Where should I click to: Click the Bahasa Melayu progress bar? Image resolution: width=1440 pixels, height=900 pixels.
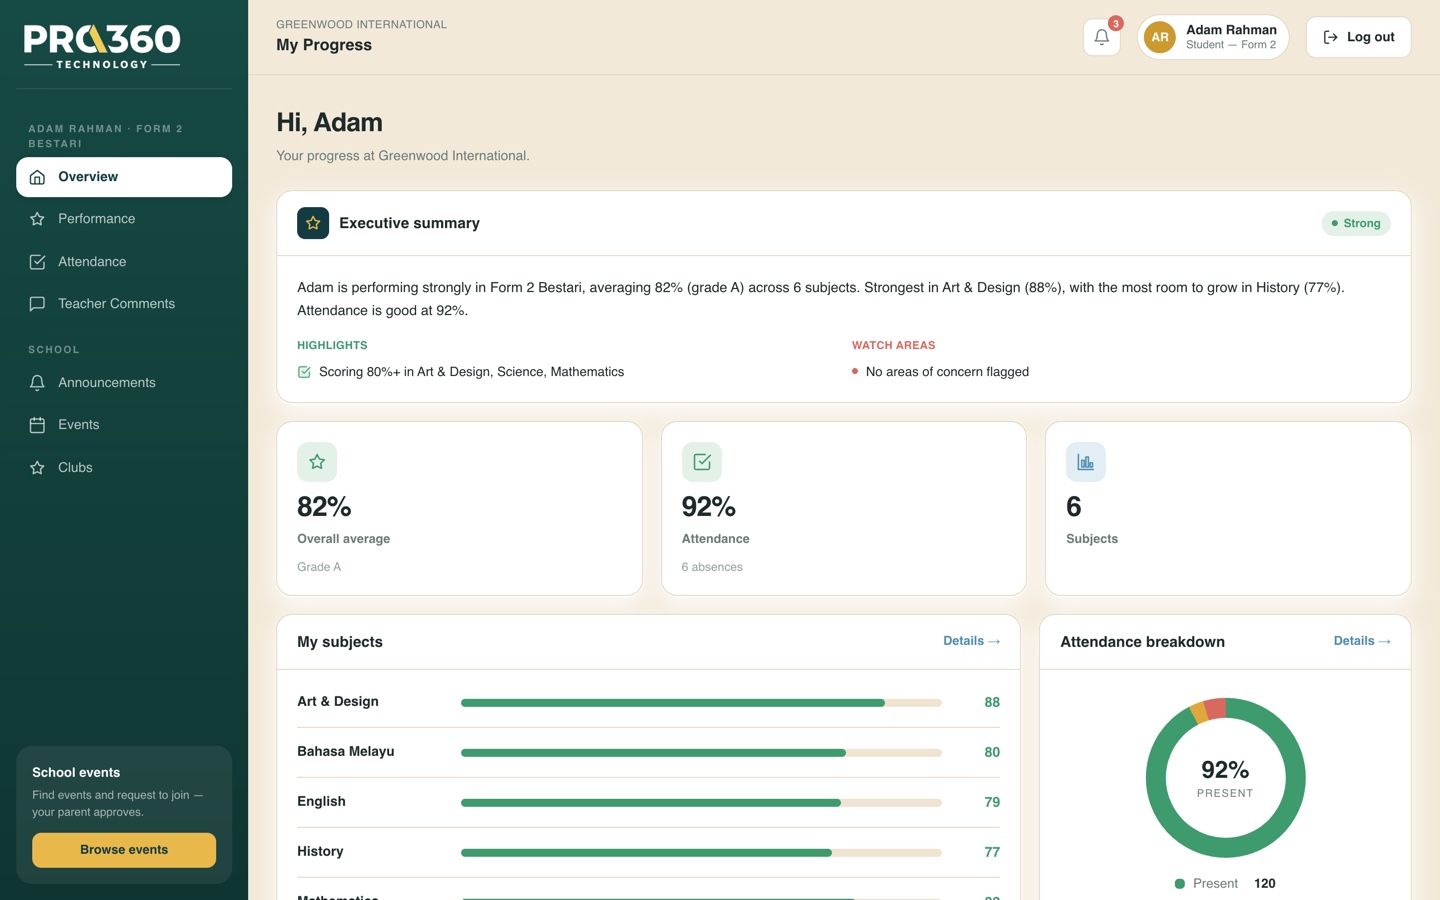[701, 753]
